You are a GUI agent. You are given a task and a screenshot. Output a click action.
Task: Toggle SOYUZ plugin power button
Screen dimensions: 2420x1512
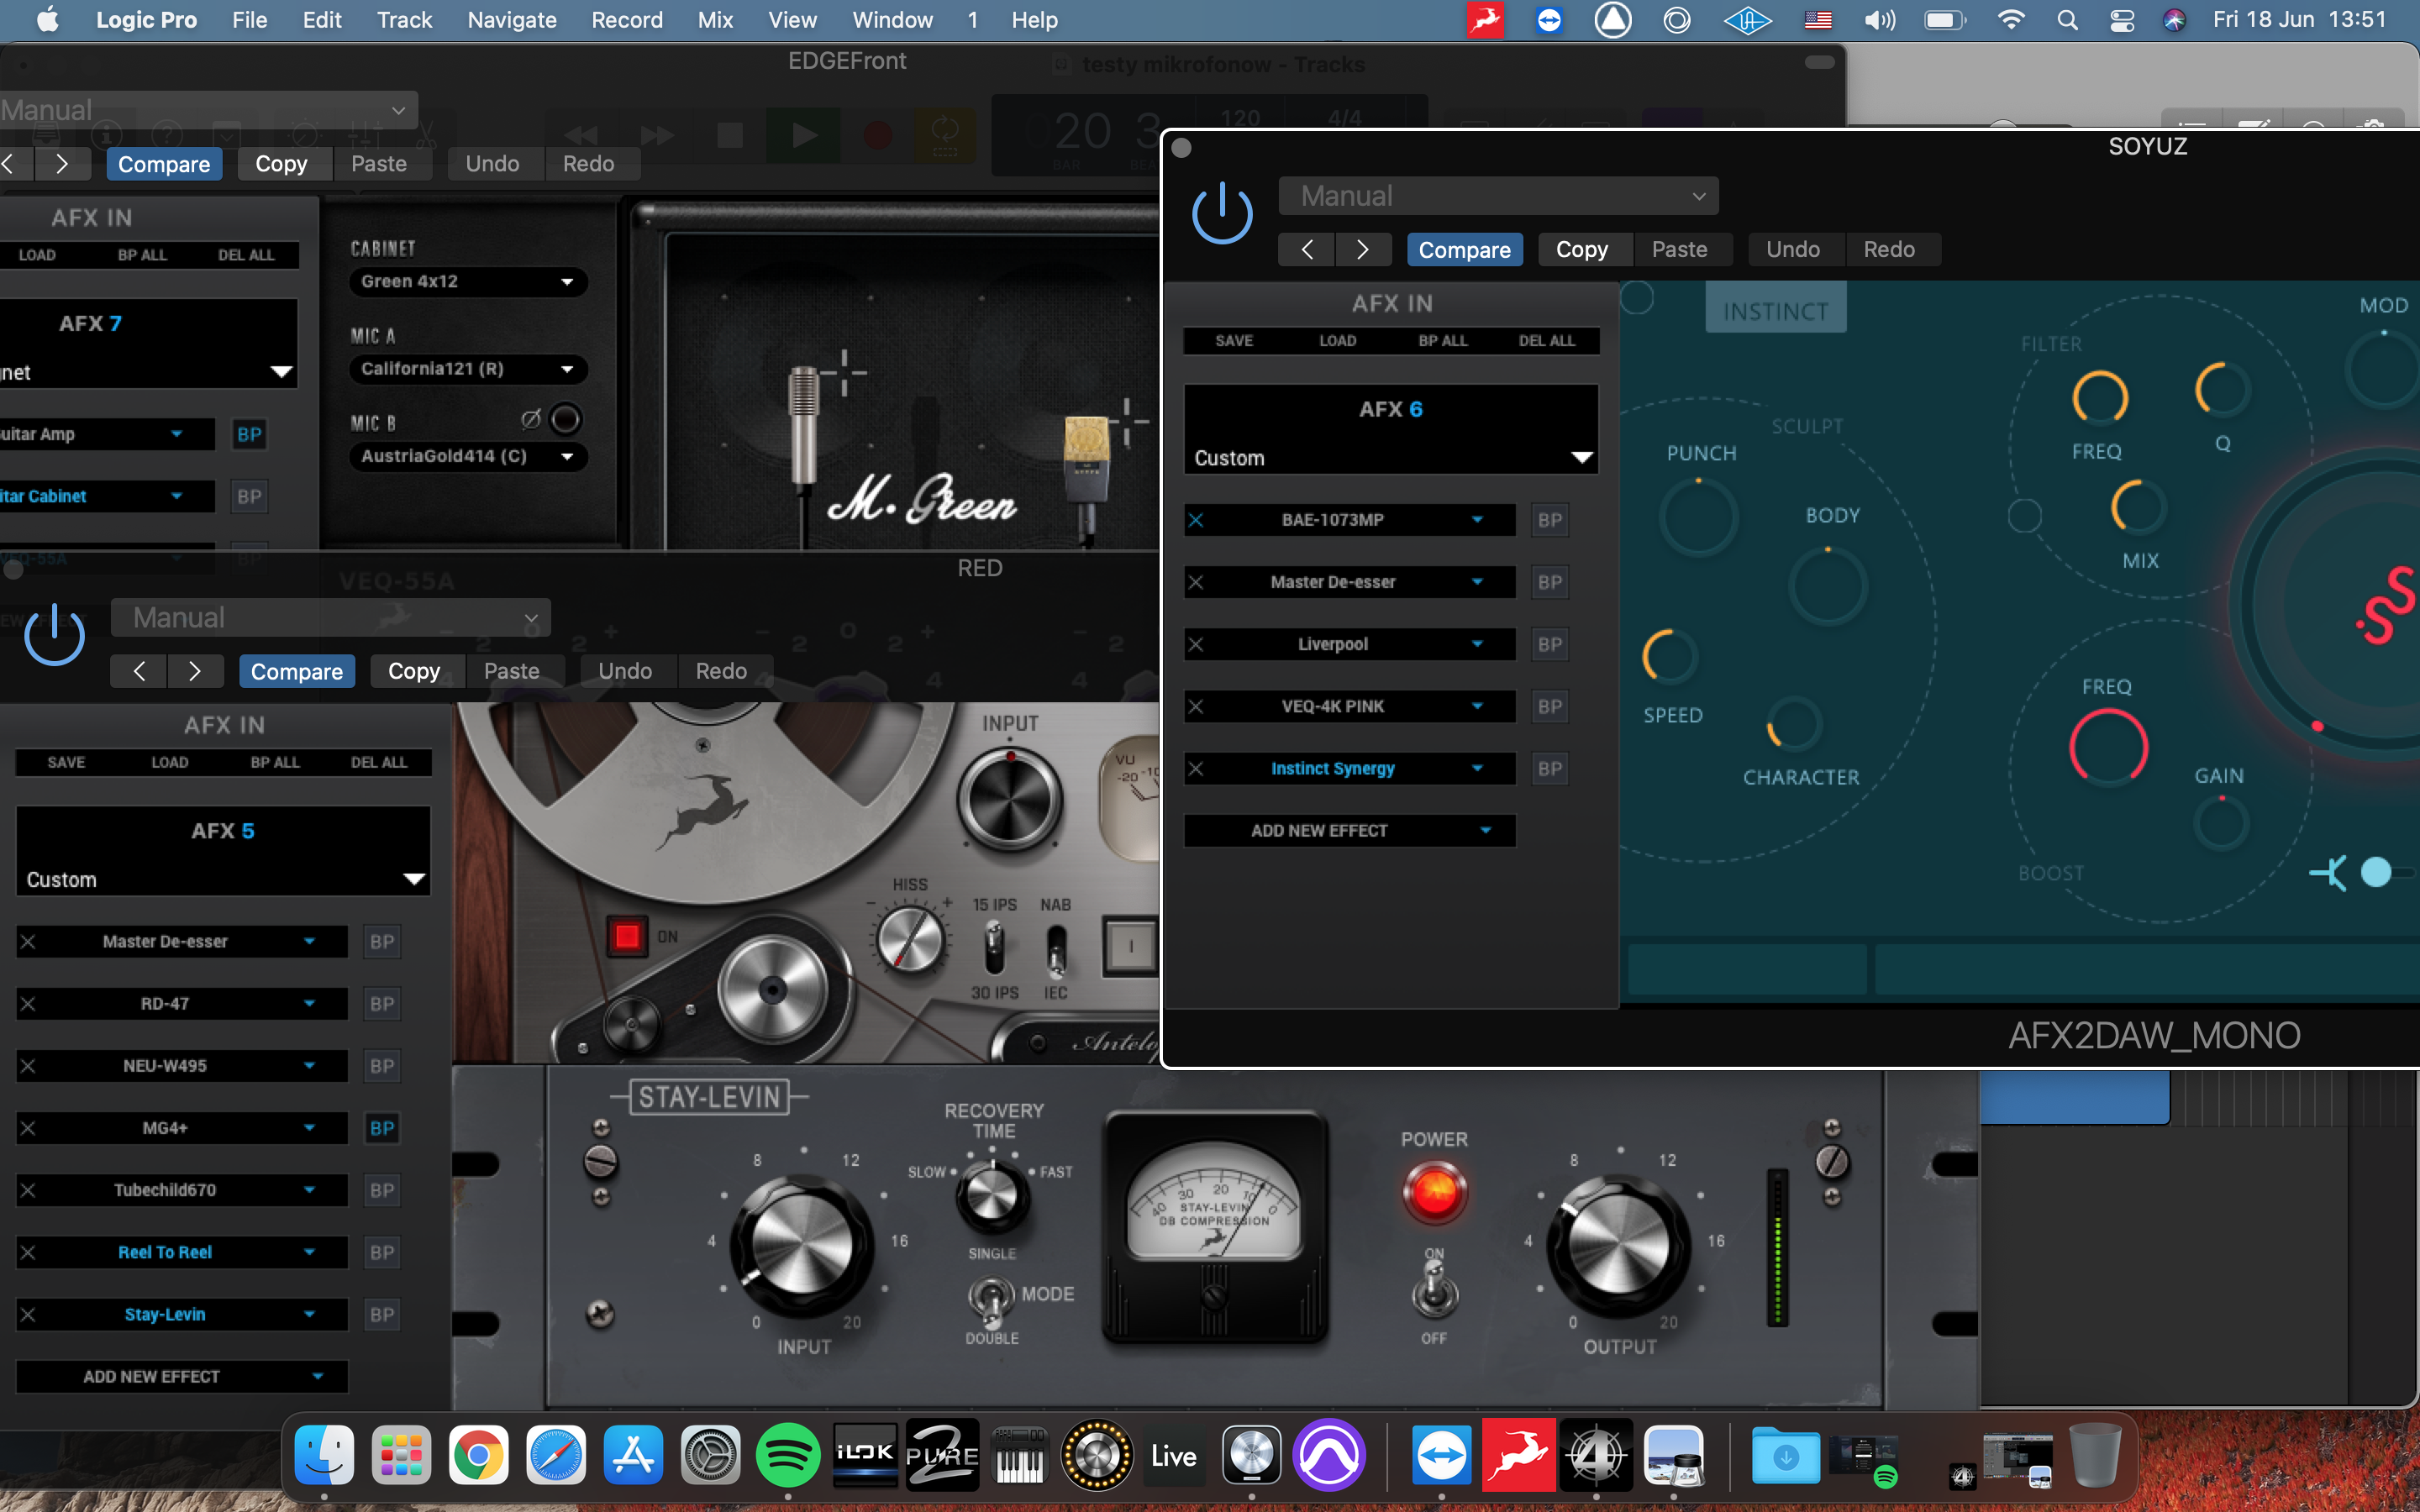[x=1222, y=215]
